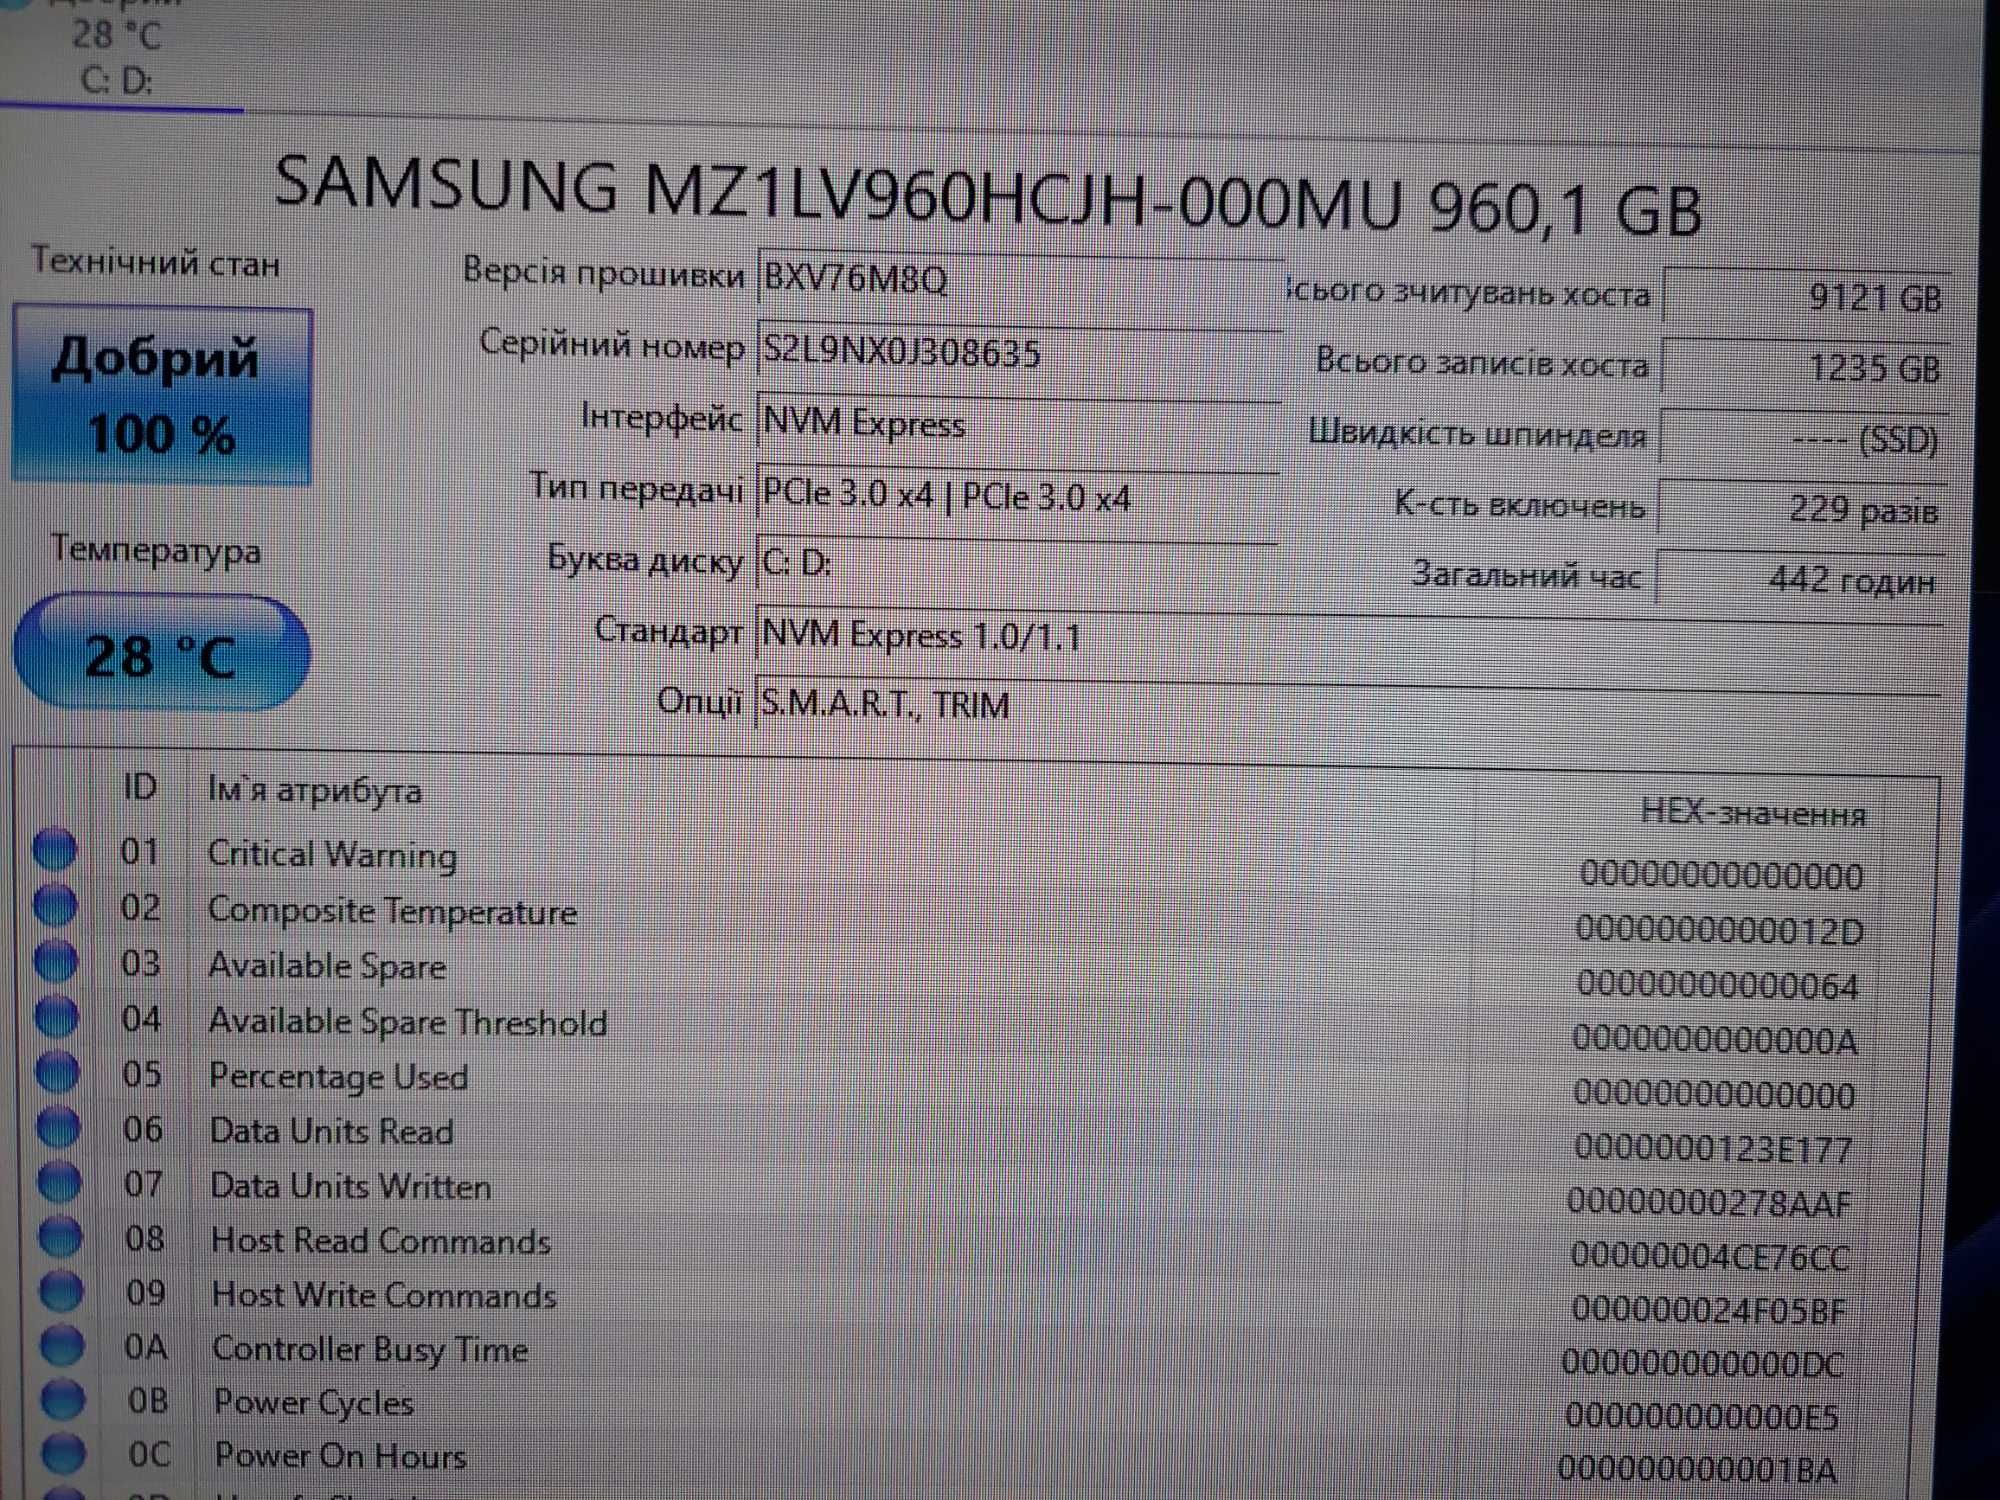Click the ID column header
This screenshot has width=2000, height=1500.
[140, 787]
